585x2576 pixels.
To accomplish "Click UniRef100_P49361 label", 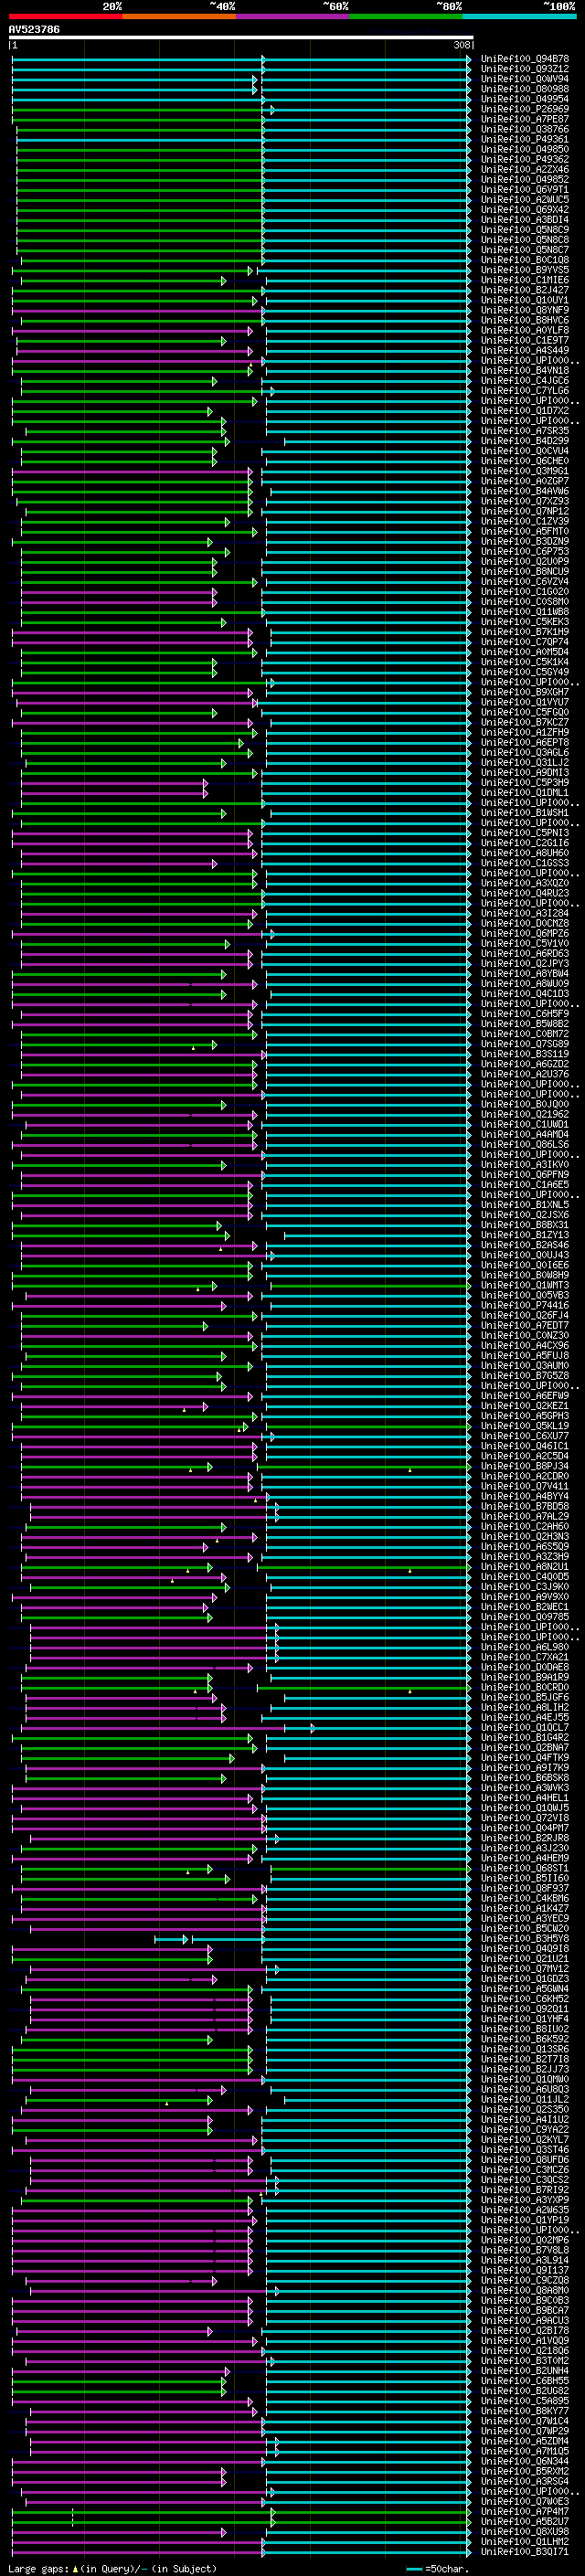I will click(x=525, y=139).
